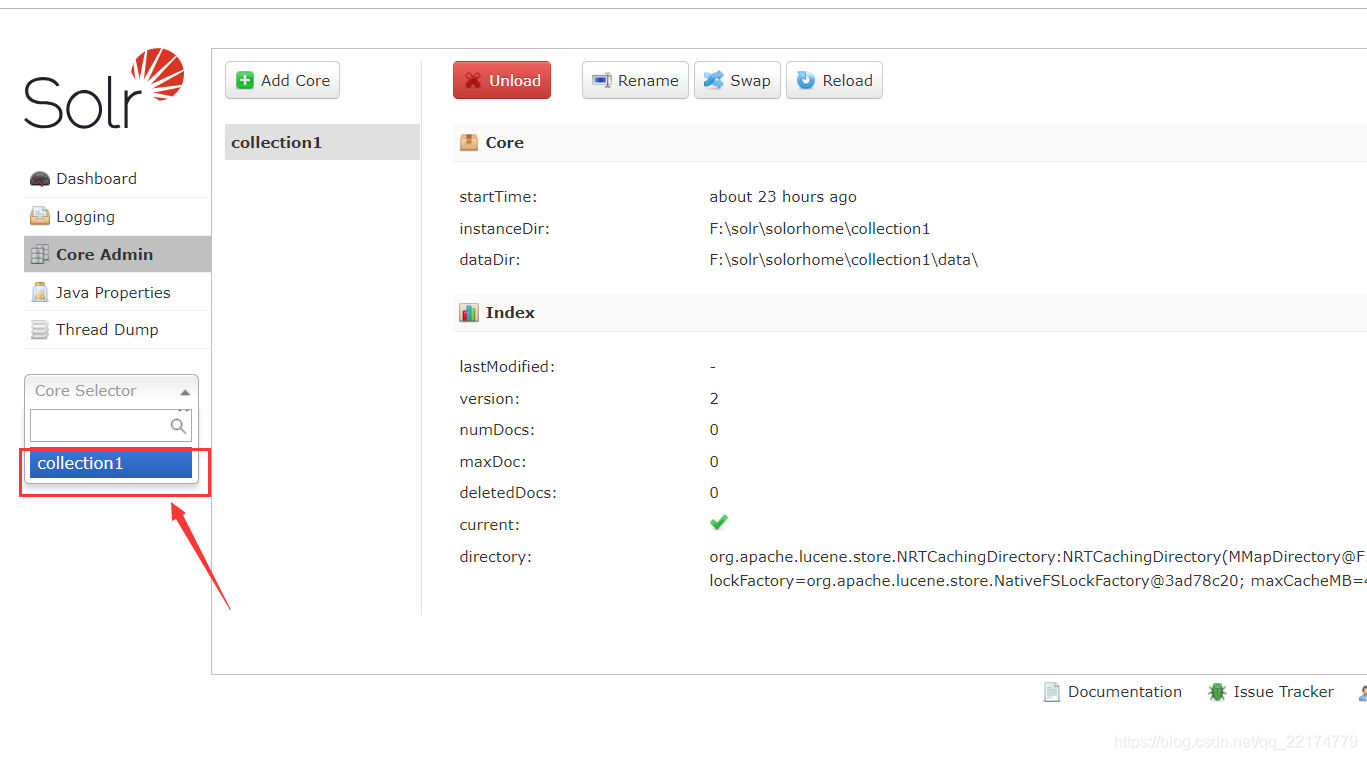Collapse the Core Selector dropdown
1367x760 pixels.
point(111,391)
